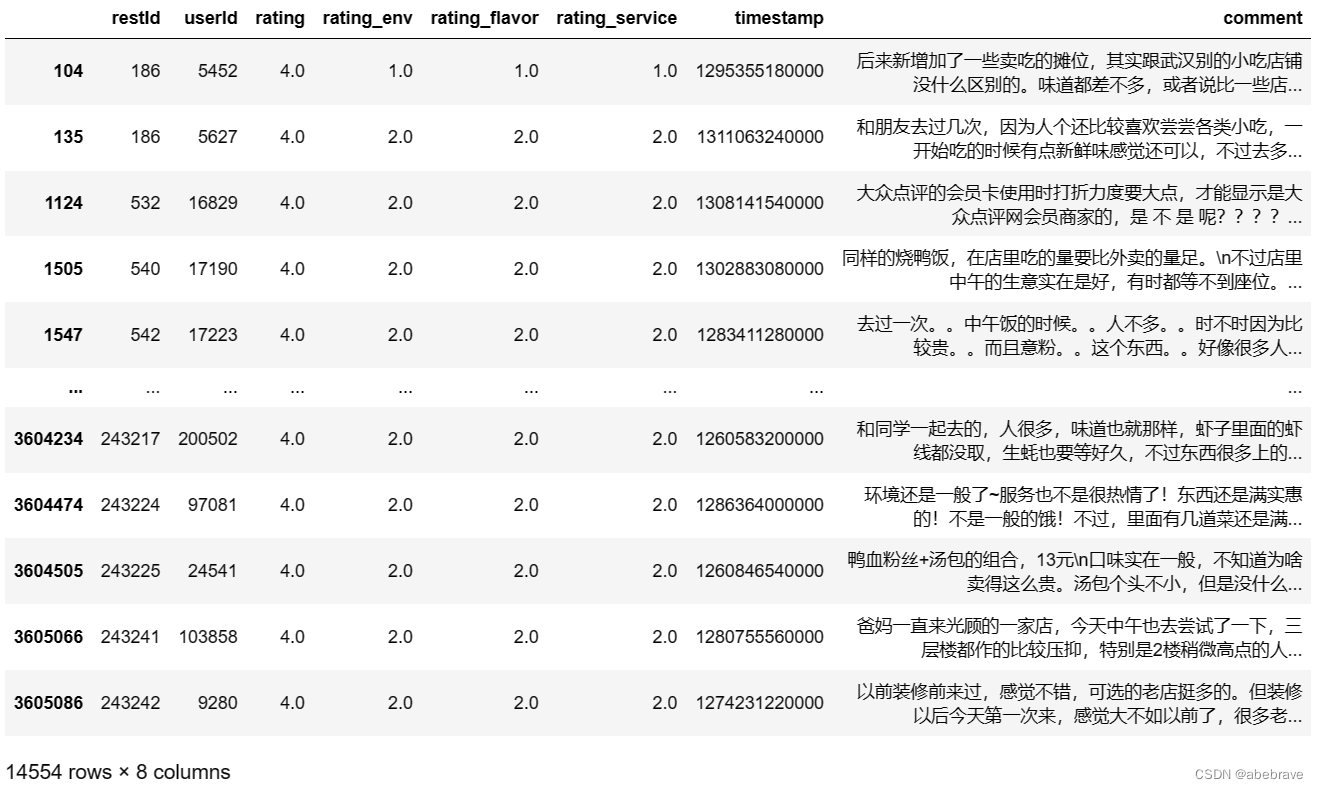This screenshot has height=789, width=1318.
Task: Select timestamp 1274231220000
Action: pos(760,703)
